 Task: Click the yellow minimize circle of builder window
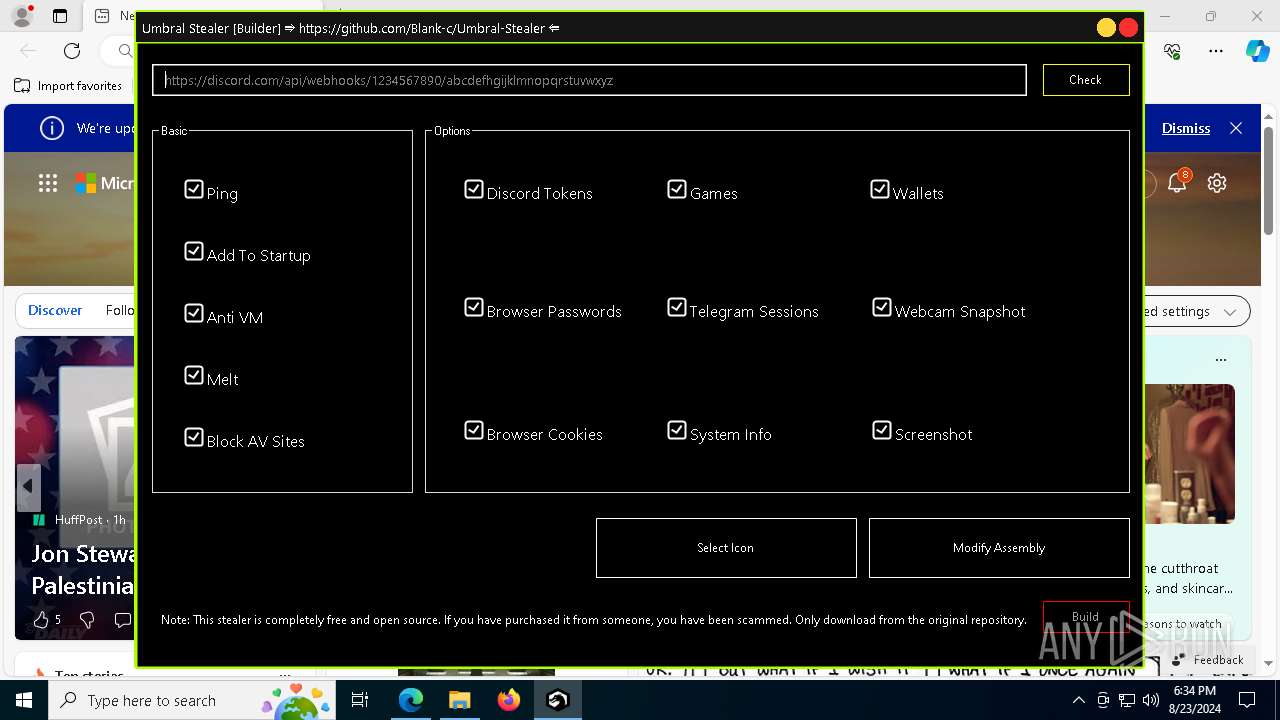1106,28
